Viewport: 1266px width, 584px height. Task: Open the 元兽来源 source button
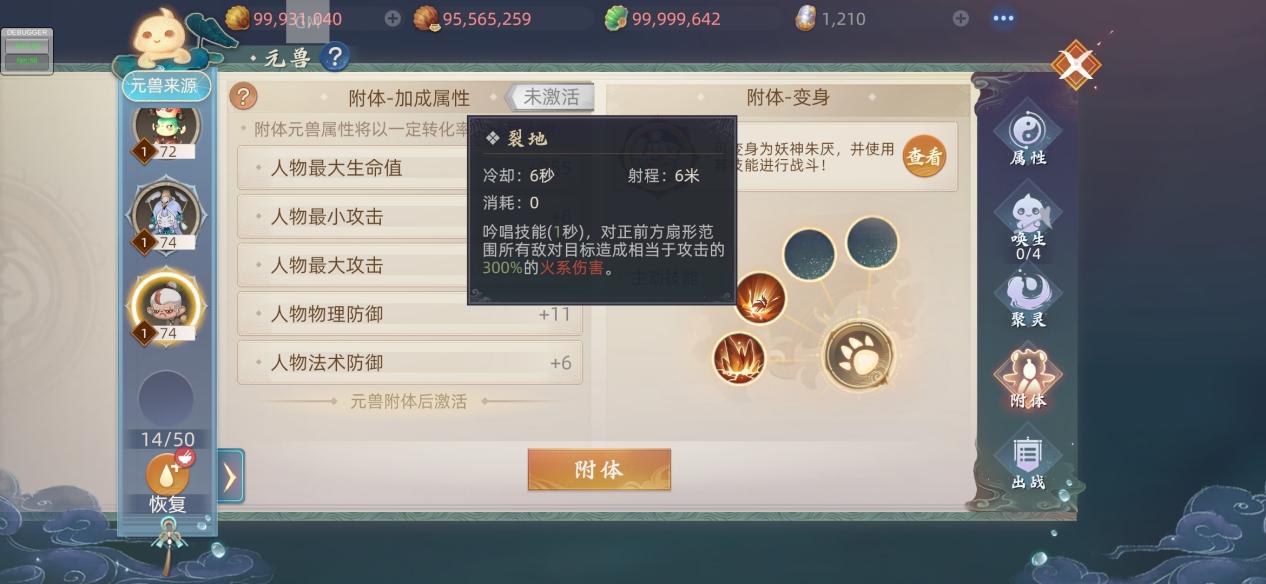click(167, 86)
